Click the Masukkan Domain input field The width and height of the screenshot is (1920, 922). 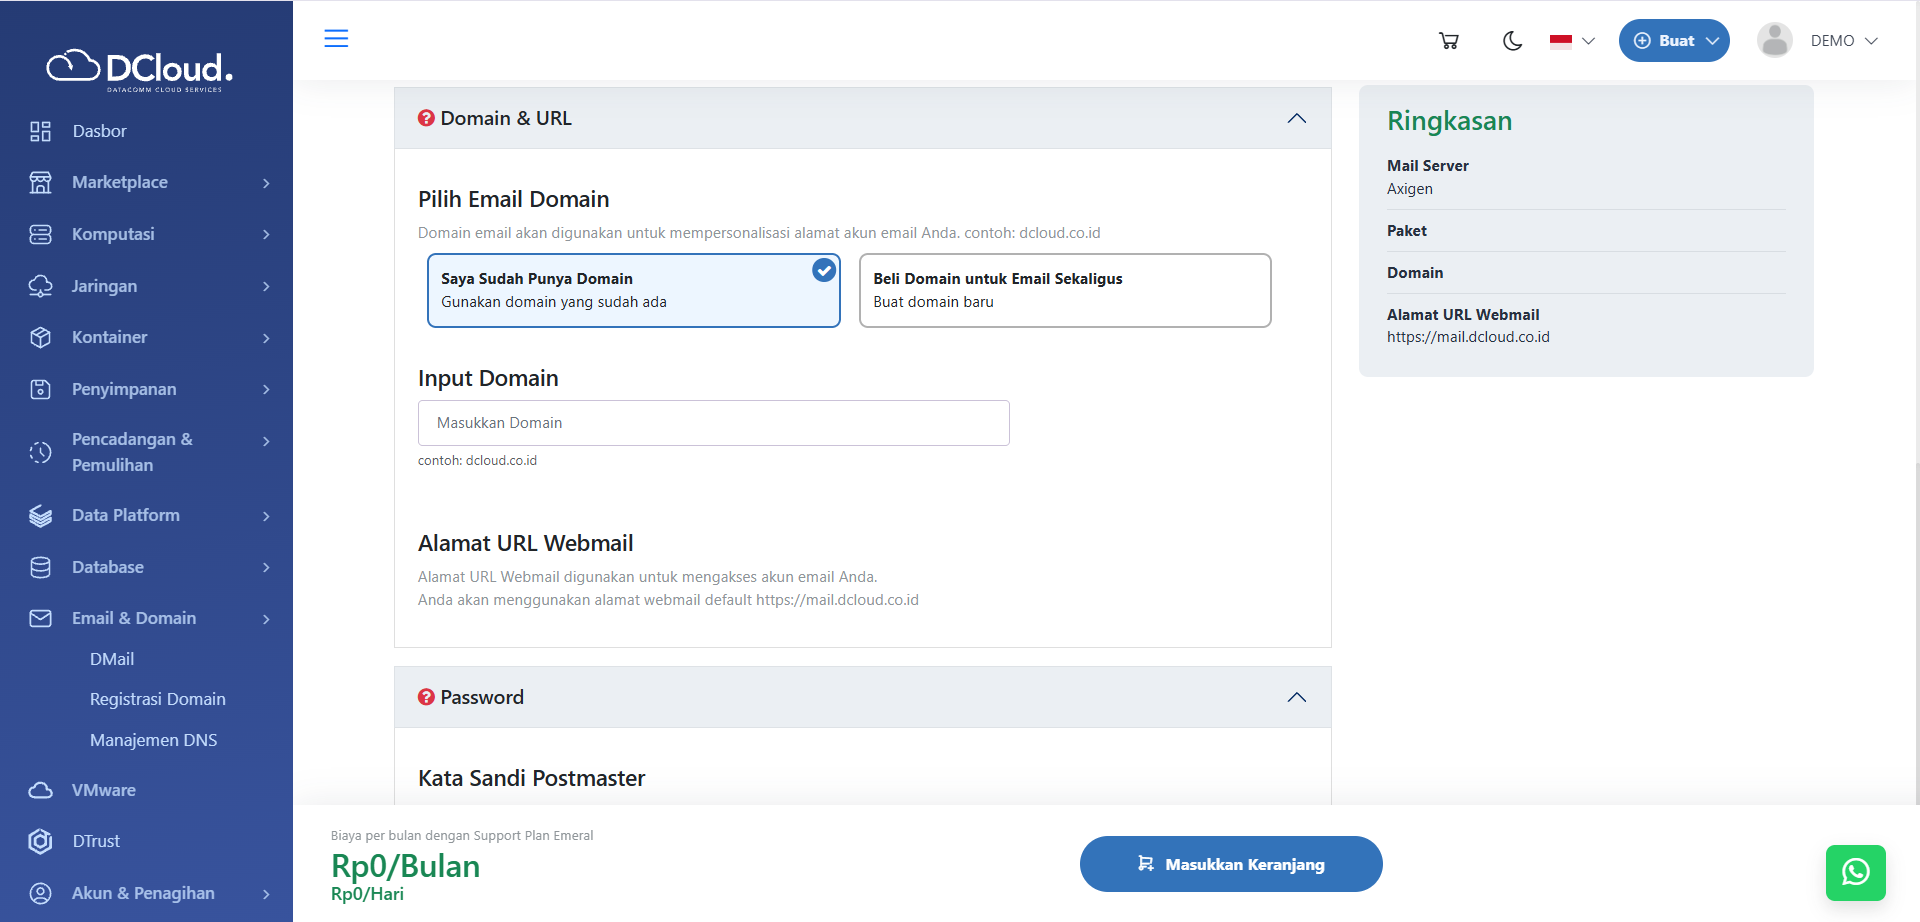[x=713, y=423]
